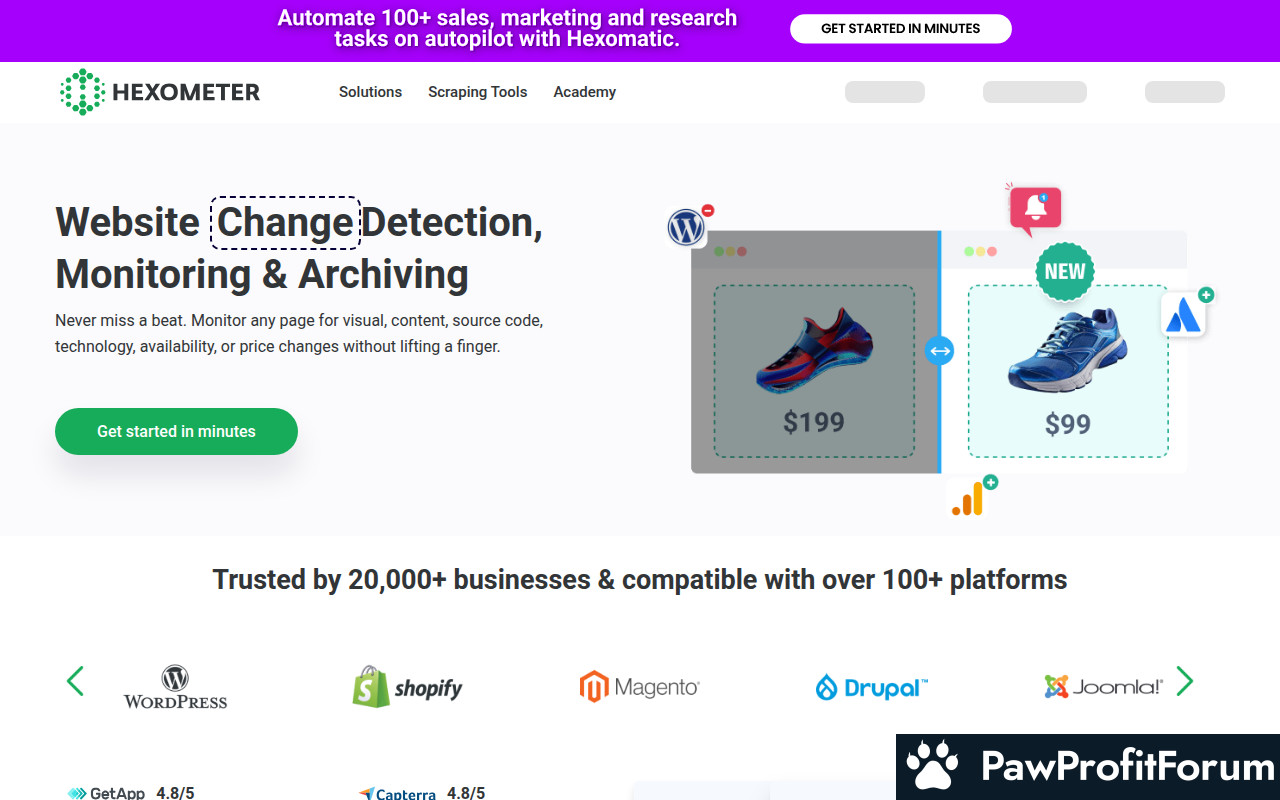Click the Google Analytics bar chart icon

coord(968,499)
